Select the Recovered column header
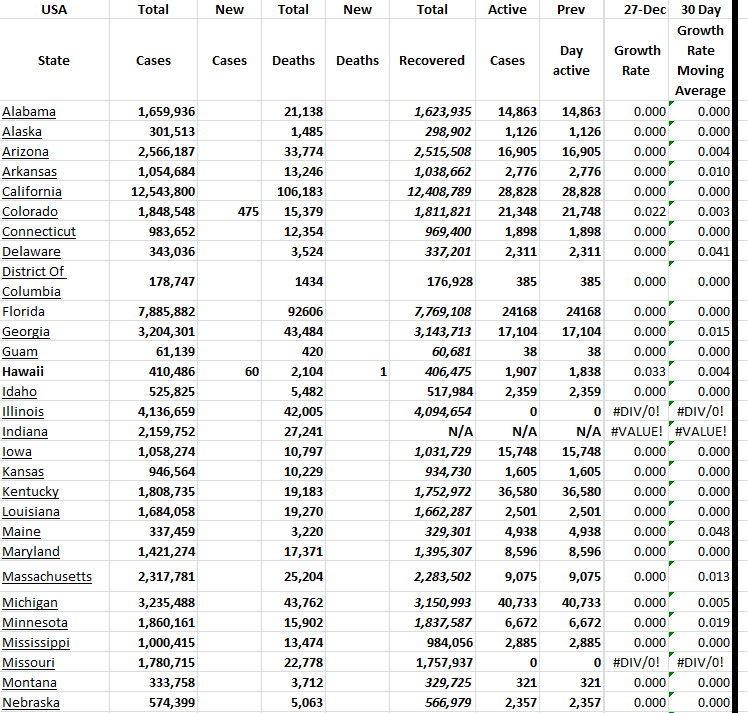 coord(432,61)
